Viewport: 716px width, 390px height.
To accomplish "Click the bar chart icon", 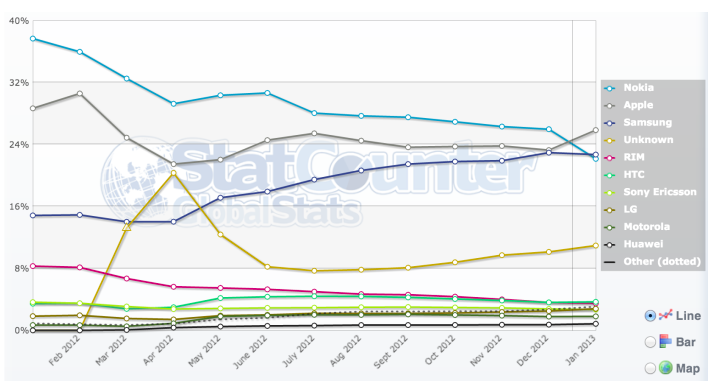I will (x=665, y=342).
